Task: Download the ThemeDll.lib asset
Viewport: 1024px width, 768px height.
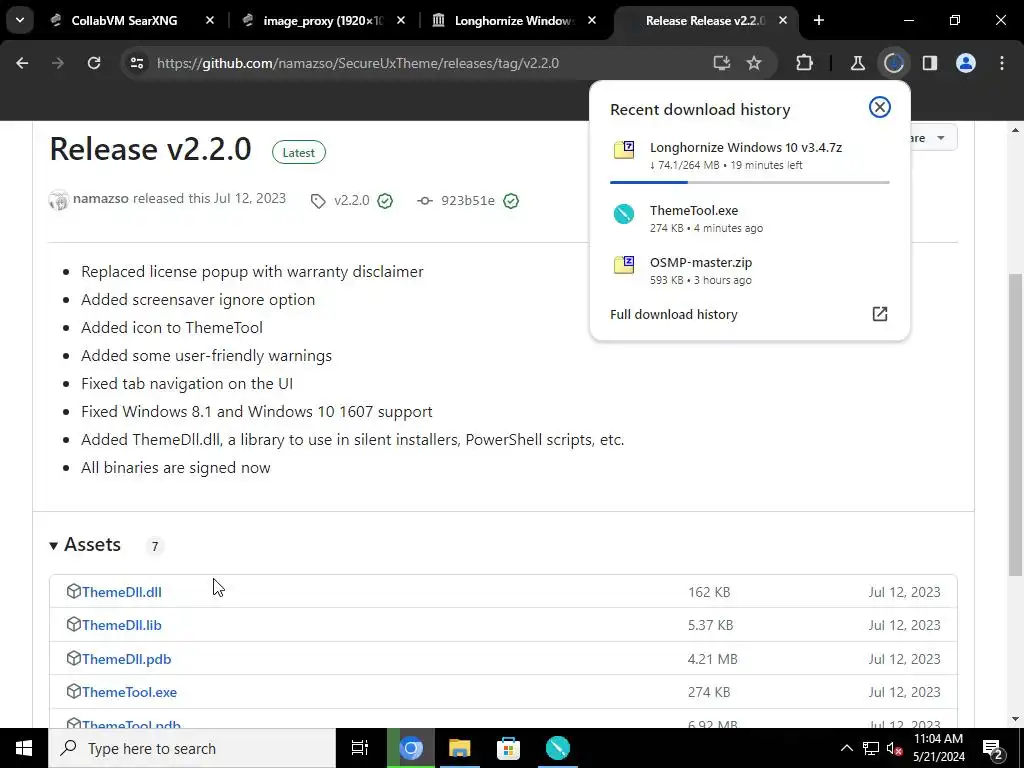Action: [x=121, y=626]
